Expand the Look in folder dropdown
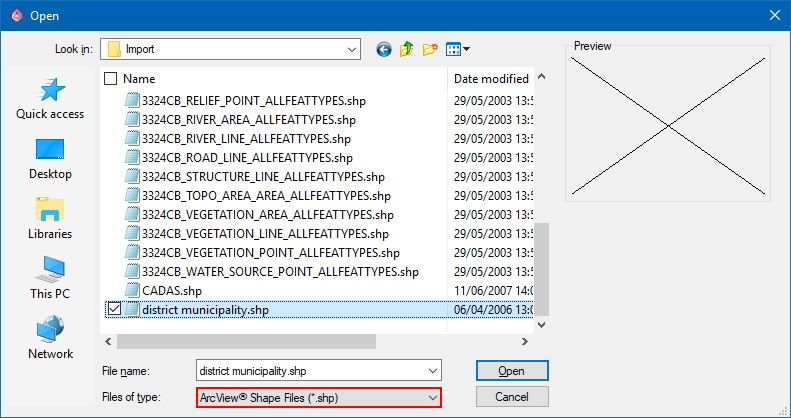This screenshot has width=791, height=418. pyautogui.click(x=350, y=48)
